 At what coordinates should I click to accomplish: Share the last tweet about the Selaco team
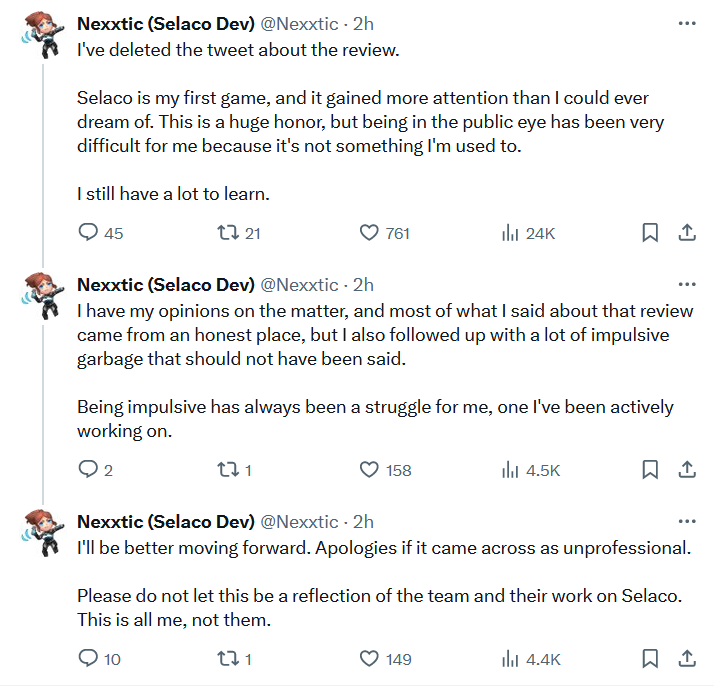[687, 659]
